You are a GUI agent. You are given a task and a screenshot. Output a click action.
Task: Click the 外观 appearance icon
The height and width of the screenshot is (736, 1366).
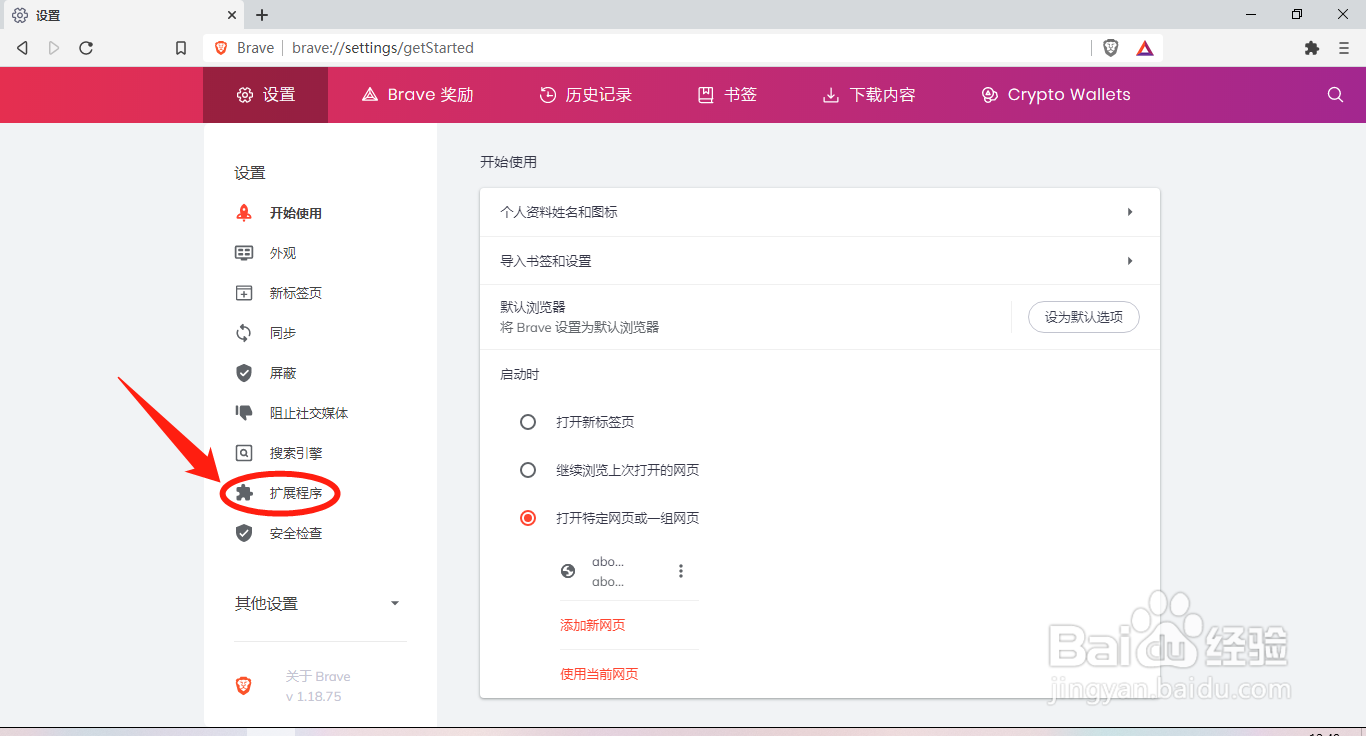[244, 253]
